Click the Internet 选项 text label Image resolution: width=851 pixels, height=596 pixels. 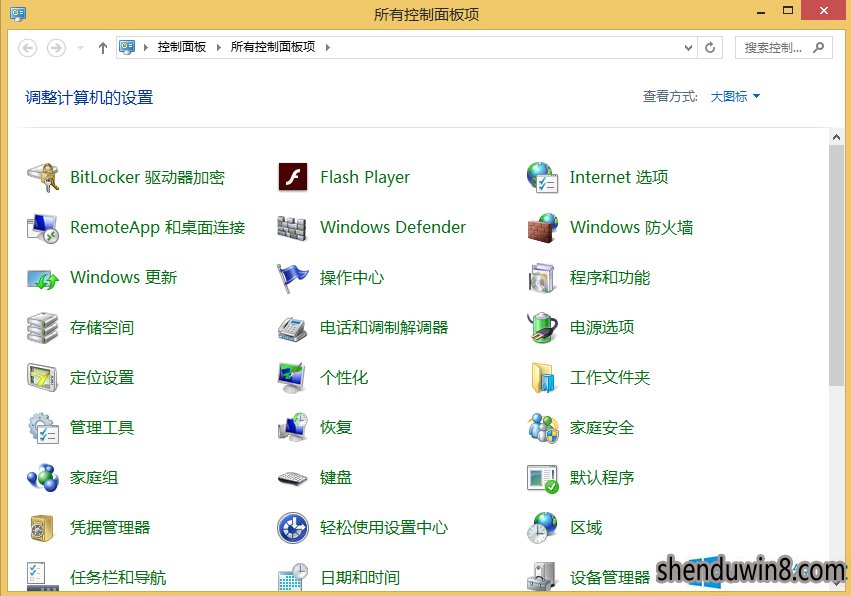point(619,177)
